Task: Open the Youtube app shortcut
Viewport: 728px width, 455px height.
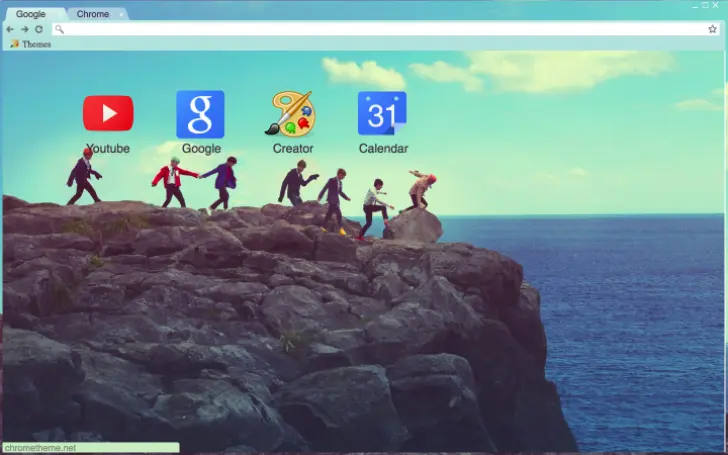Action: 108,113
